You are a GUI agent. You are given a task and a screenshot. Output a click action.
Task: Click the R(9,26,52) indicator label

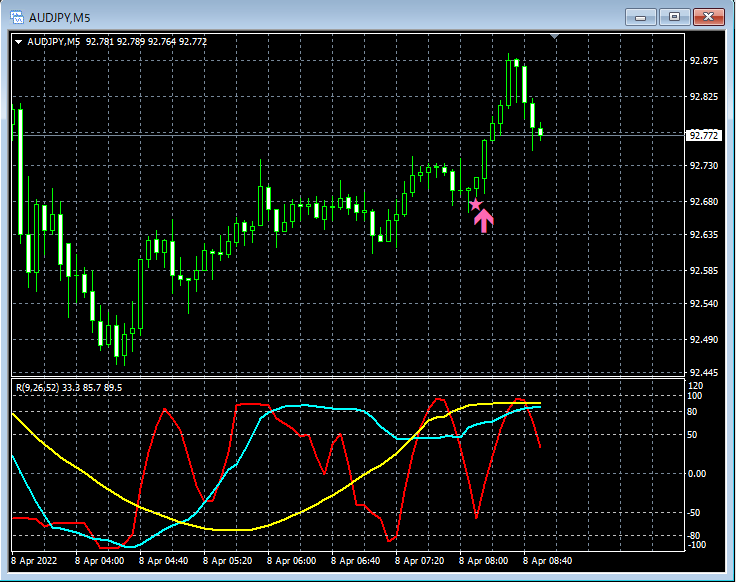tap(69, 388)
